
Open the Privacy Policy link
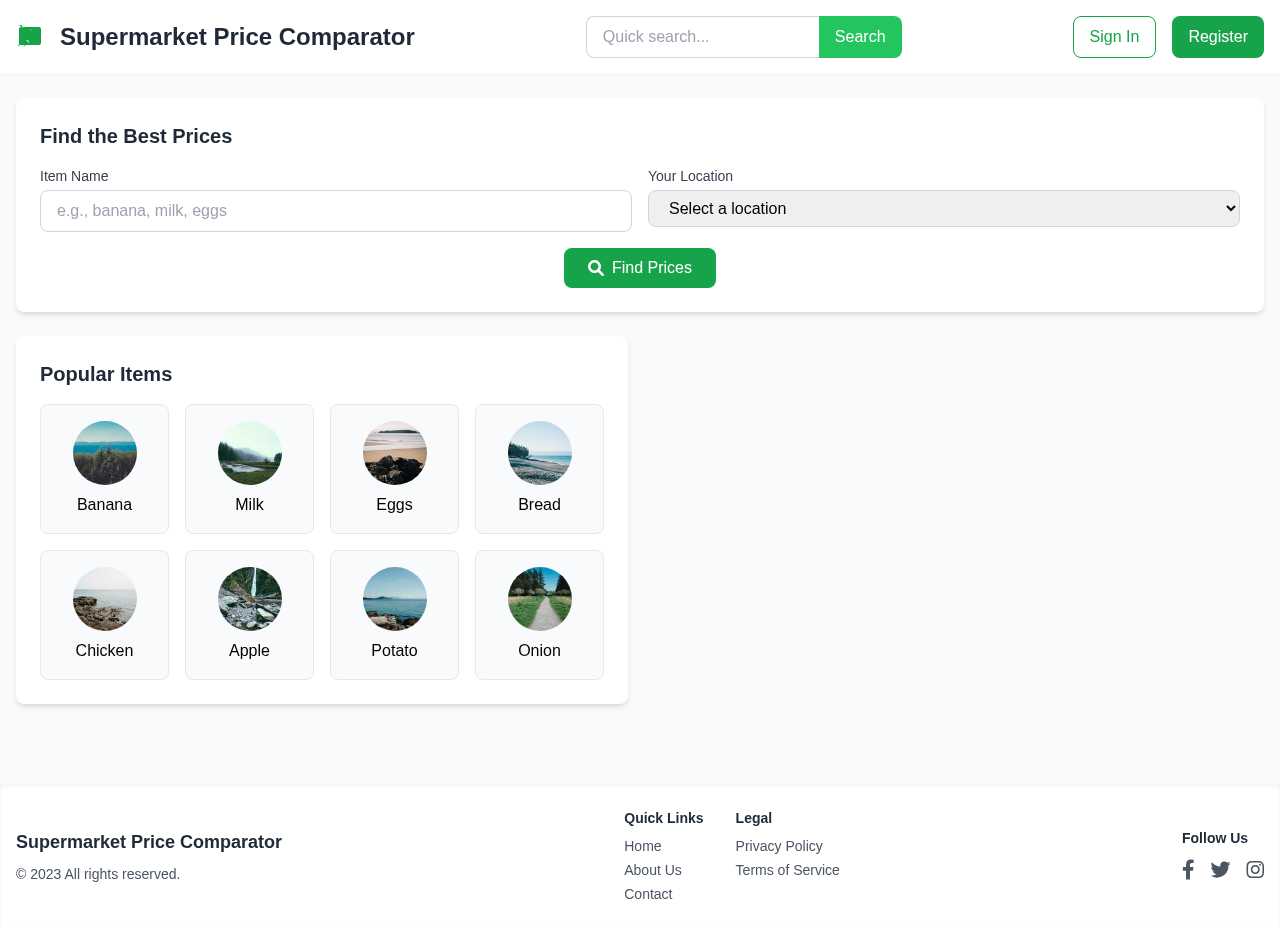pyautogui.click(x=778, y=845)
